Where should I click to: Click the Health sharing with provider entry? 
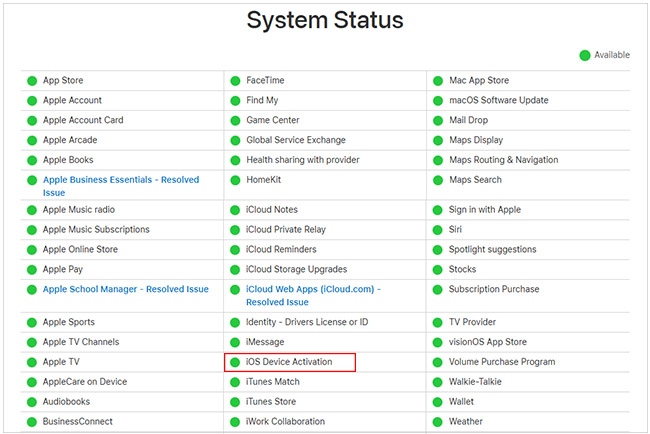pos(303,160)
